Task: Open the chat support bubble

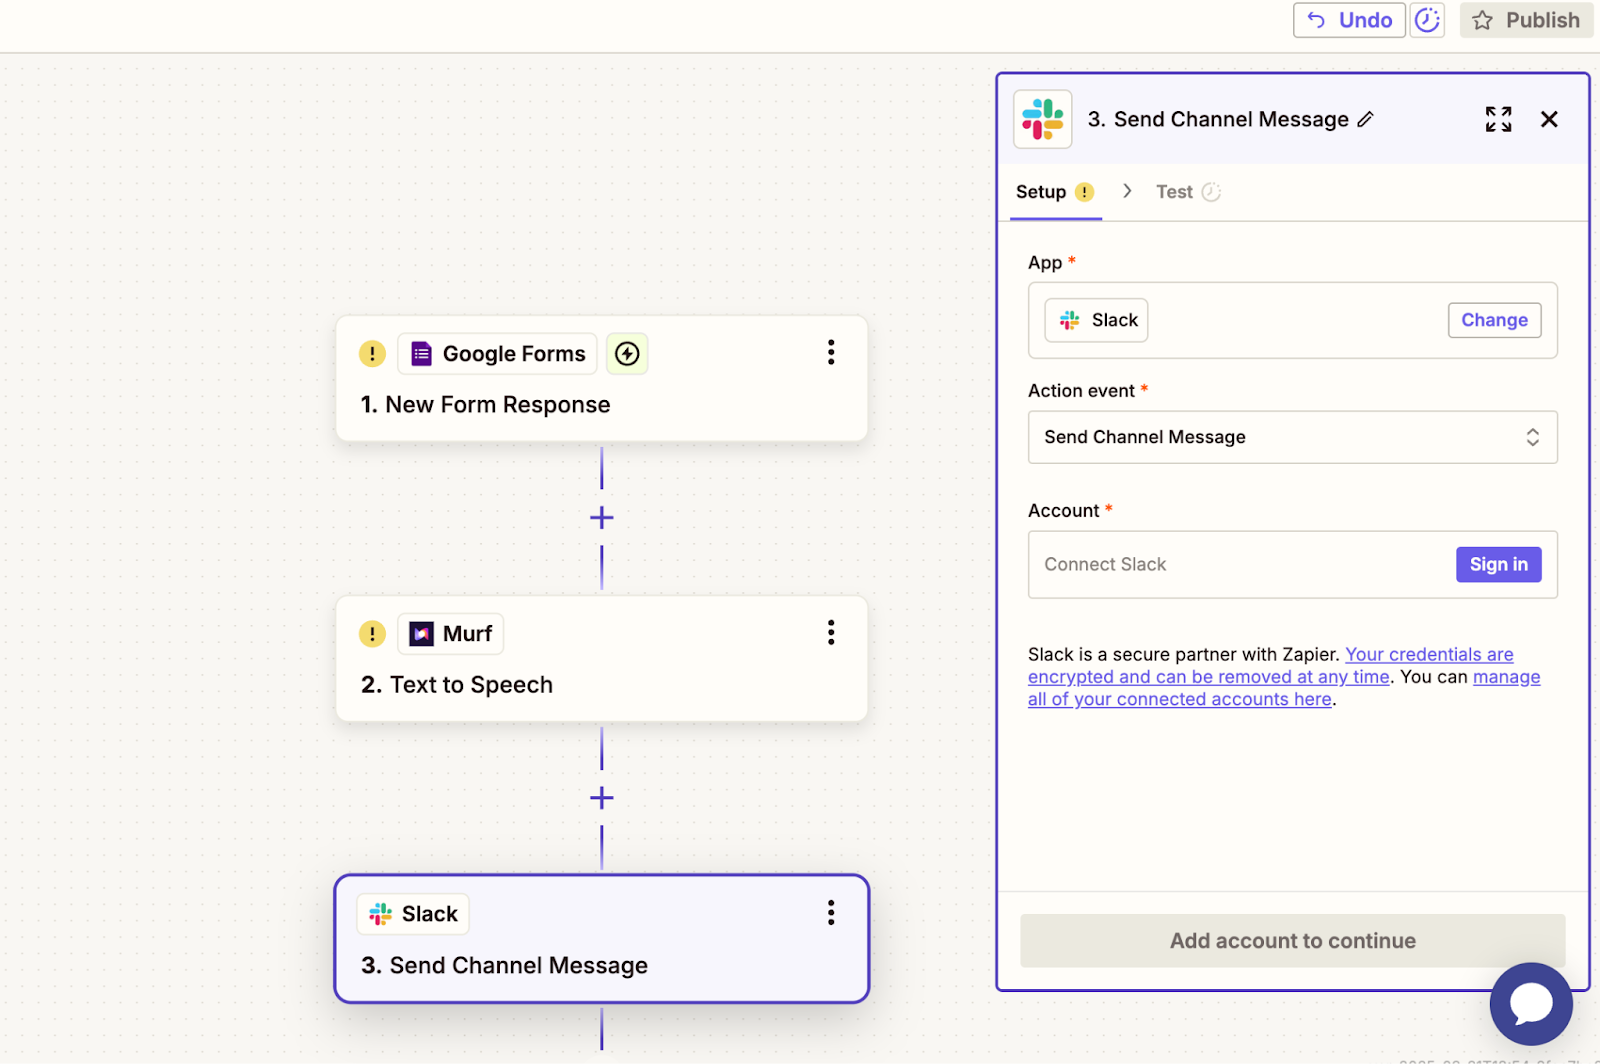Action: click(x=1530, y=1003)
